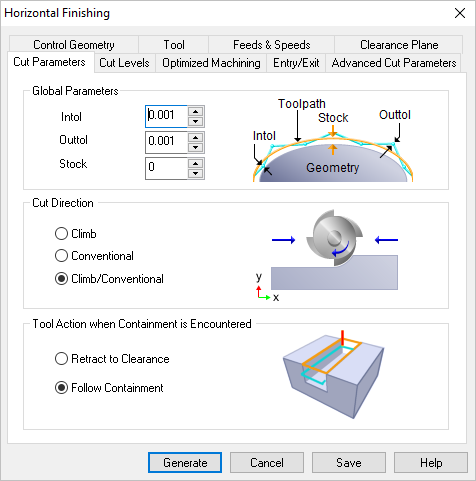Increase Stock value with up arrow

point(196,163)
